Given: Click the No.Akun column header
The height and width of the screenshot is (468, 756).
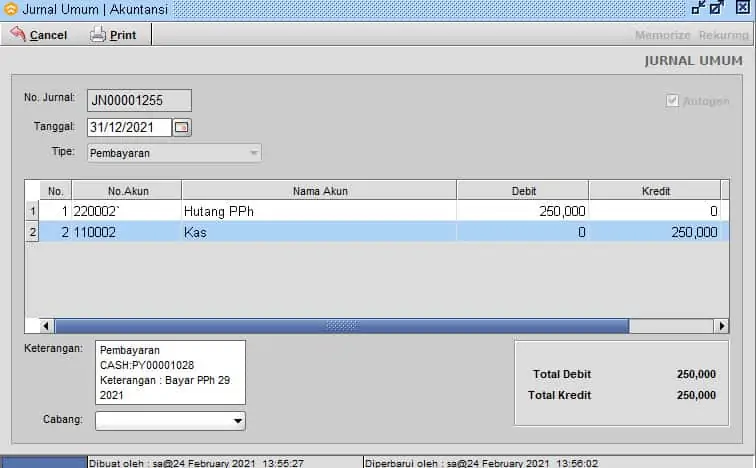Looking at the screenshot, I should click(x=127, y=191).
